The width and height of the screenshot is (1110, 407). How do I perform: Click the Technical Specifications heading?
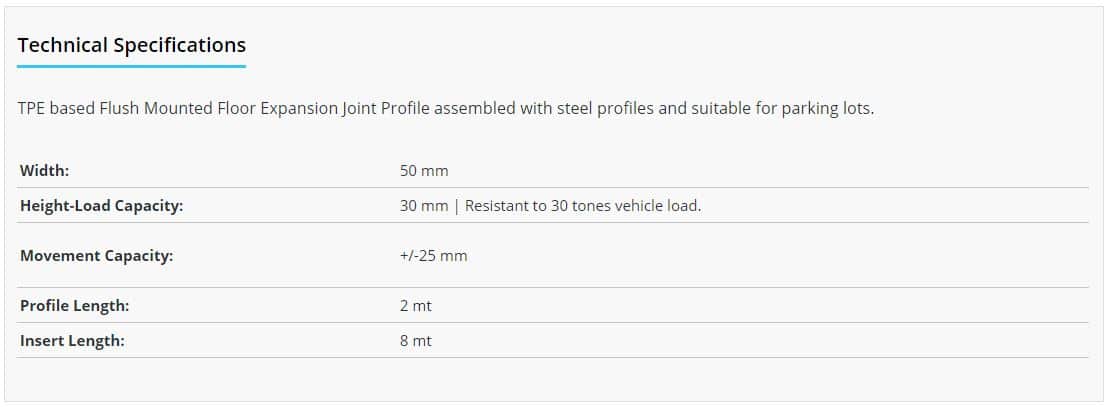(x=132, y=45)
